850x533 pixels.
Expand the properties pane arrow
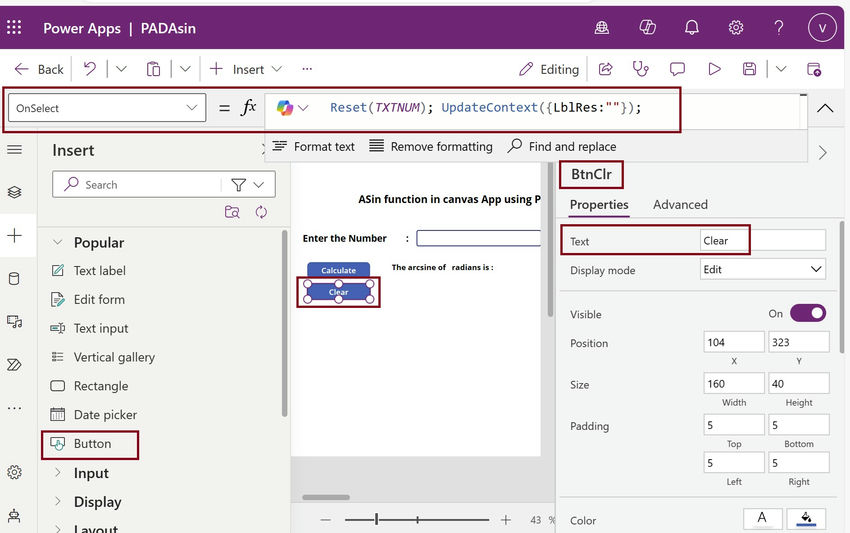(823, 153)
